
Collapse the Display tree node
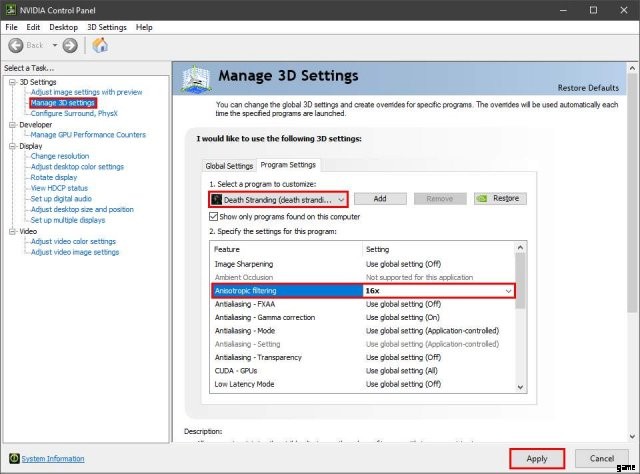[x=11, y=146]
